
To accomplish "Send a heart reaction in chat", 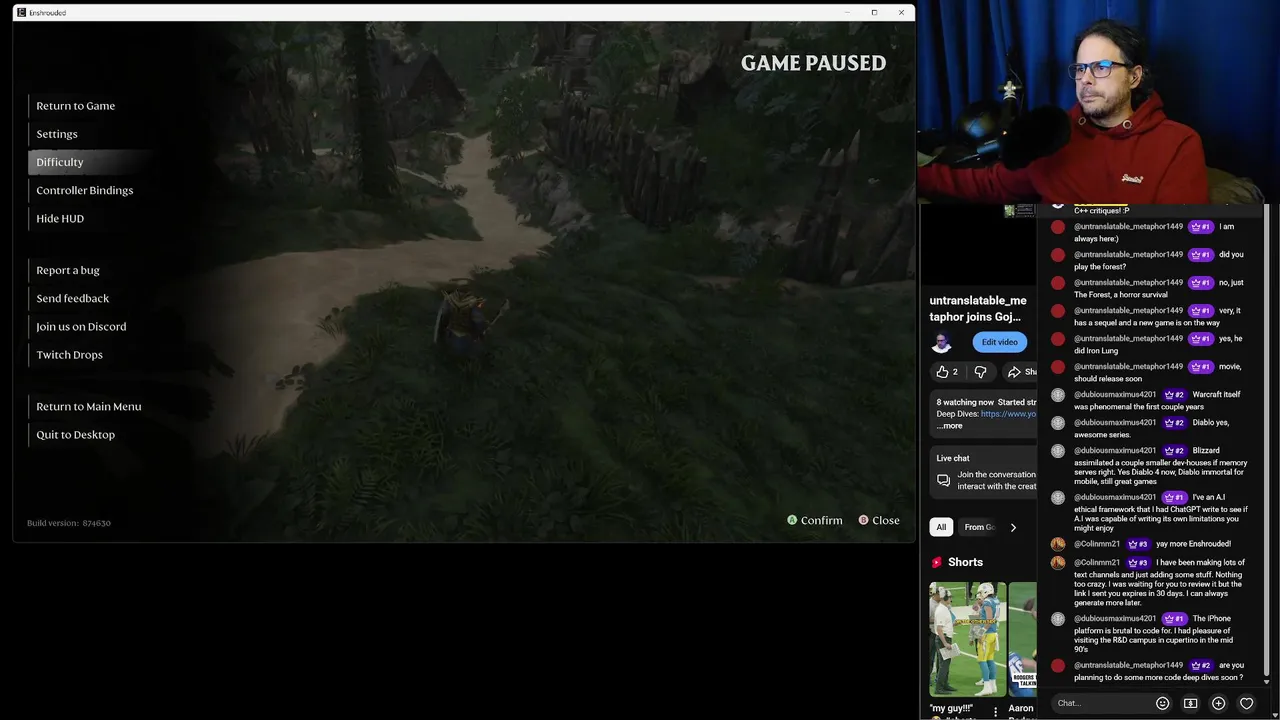I will coord(1246,703).
